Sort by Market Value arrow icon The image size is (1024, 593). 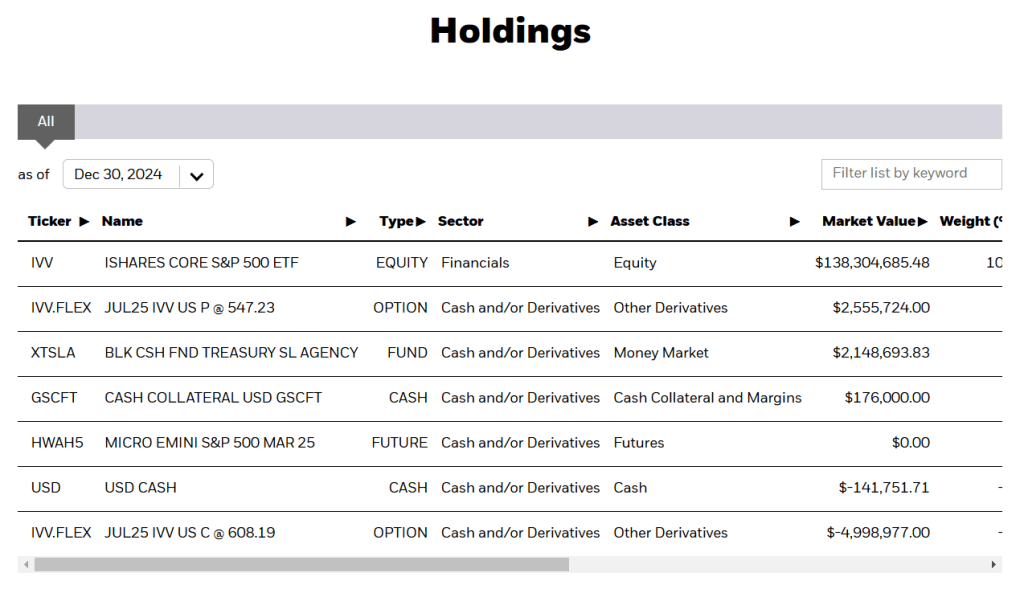pyautogui.click(x=922, y=222)
